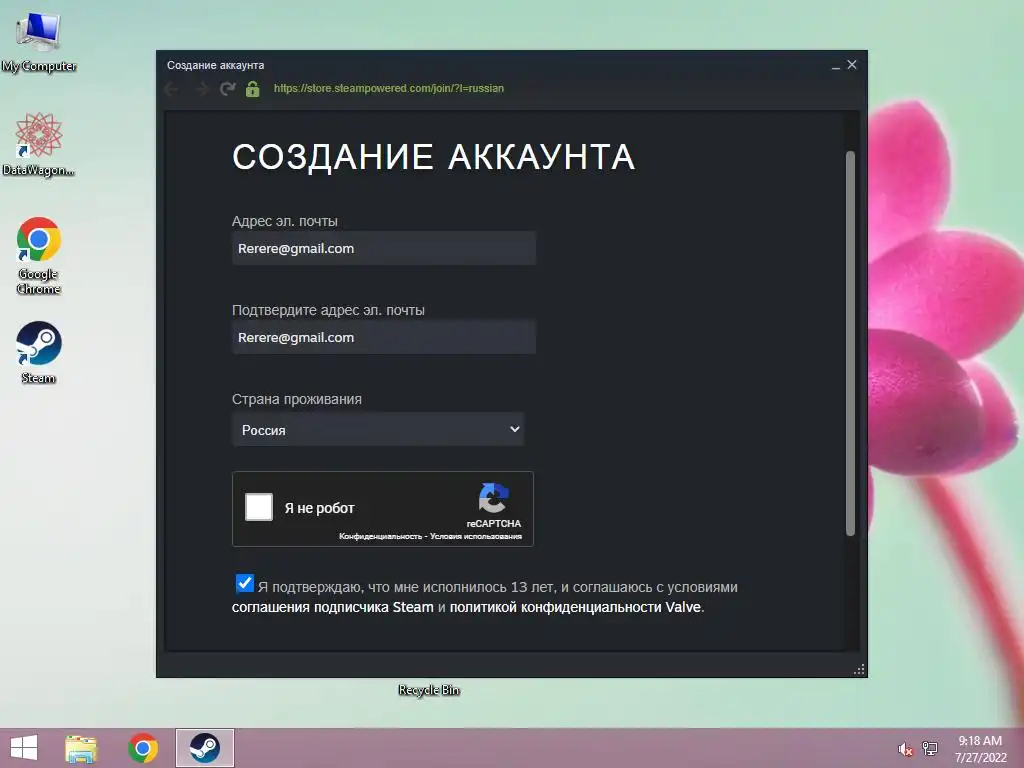This screenshot has height=768, width=1024.
Task: Click the green padlock security icon
Action: pyautogui.click(x=253, y=89)
